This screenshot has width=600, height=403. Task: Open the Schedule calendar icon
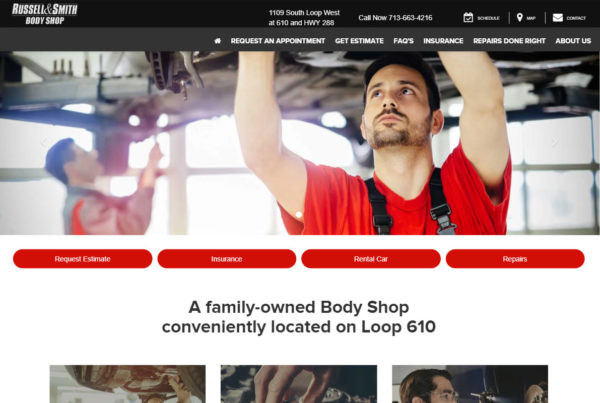468,18
